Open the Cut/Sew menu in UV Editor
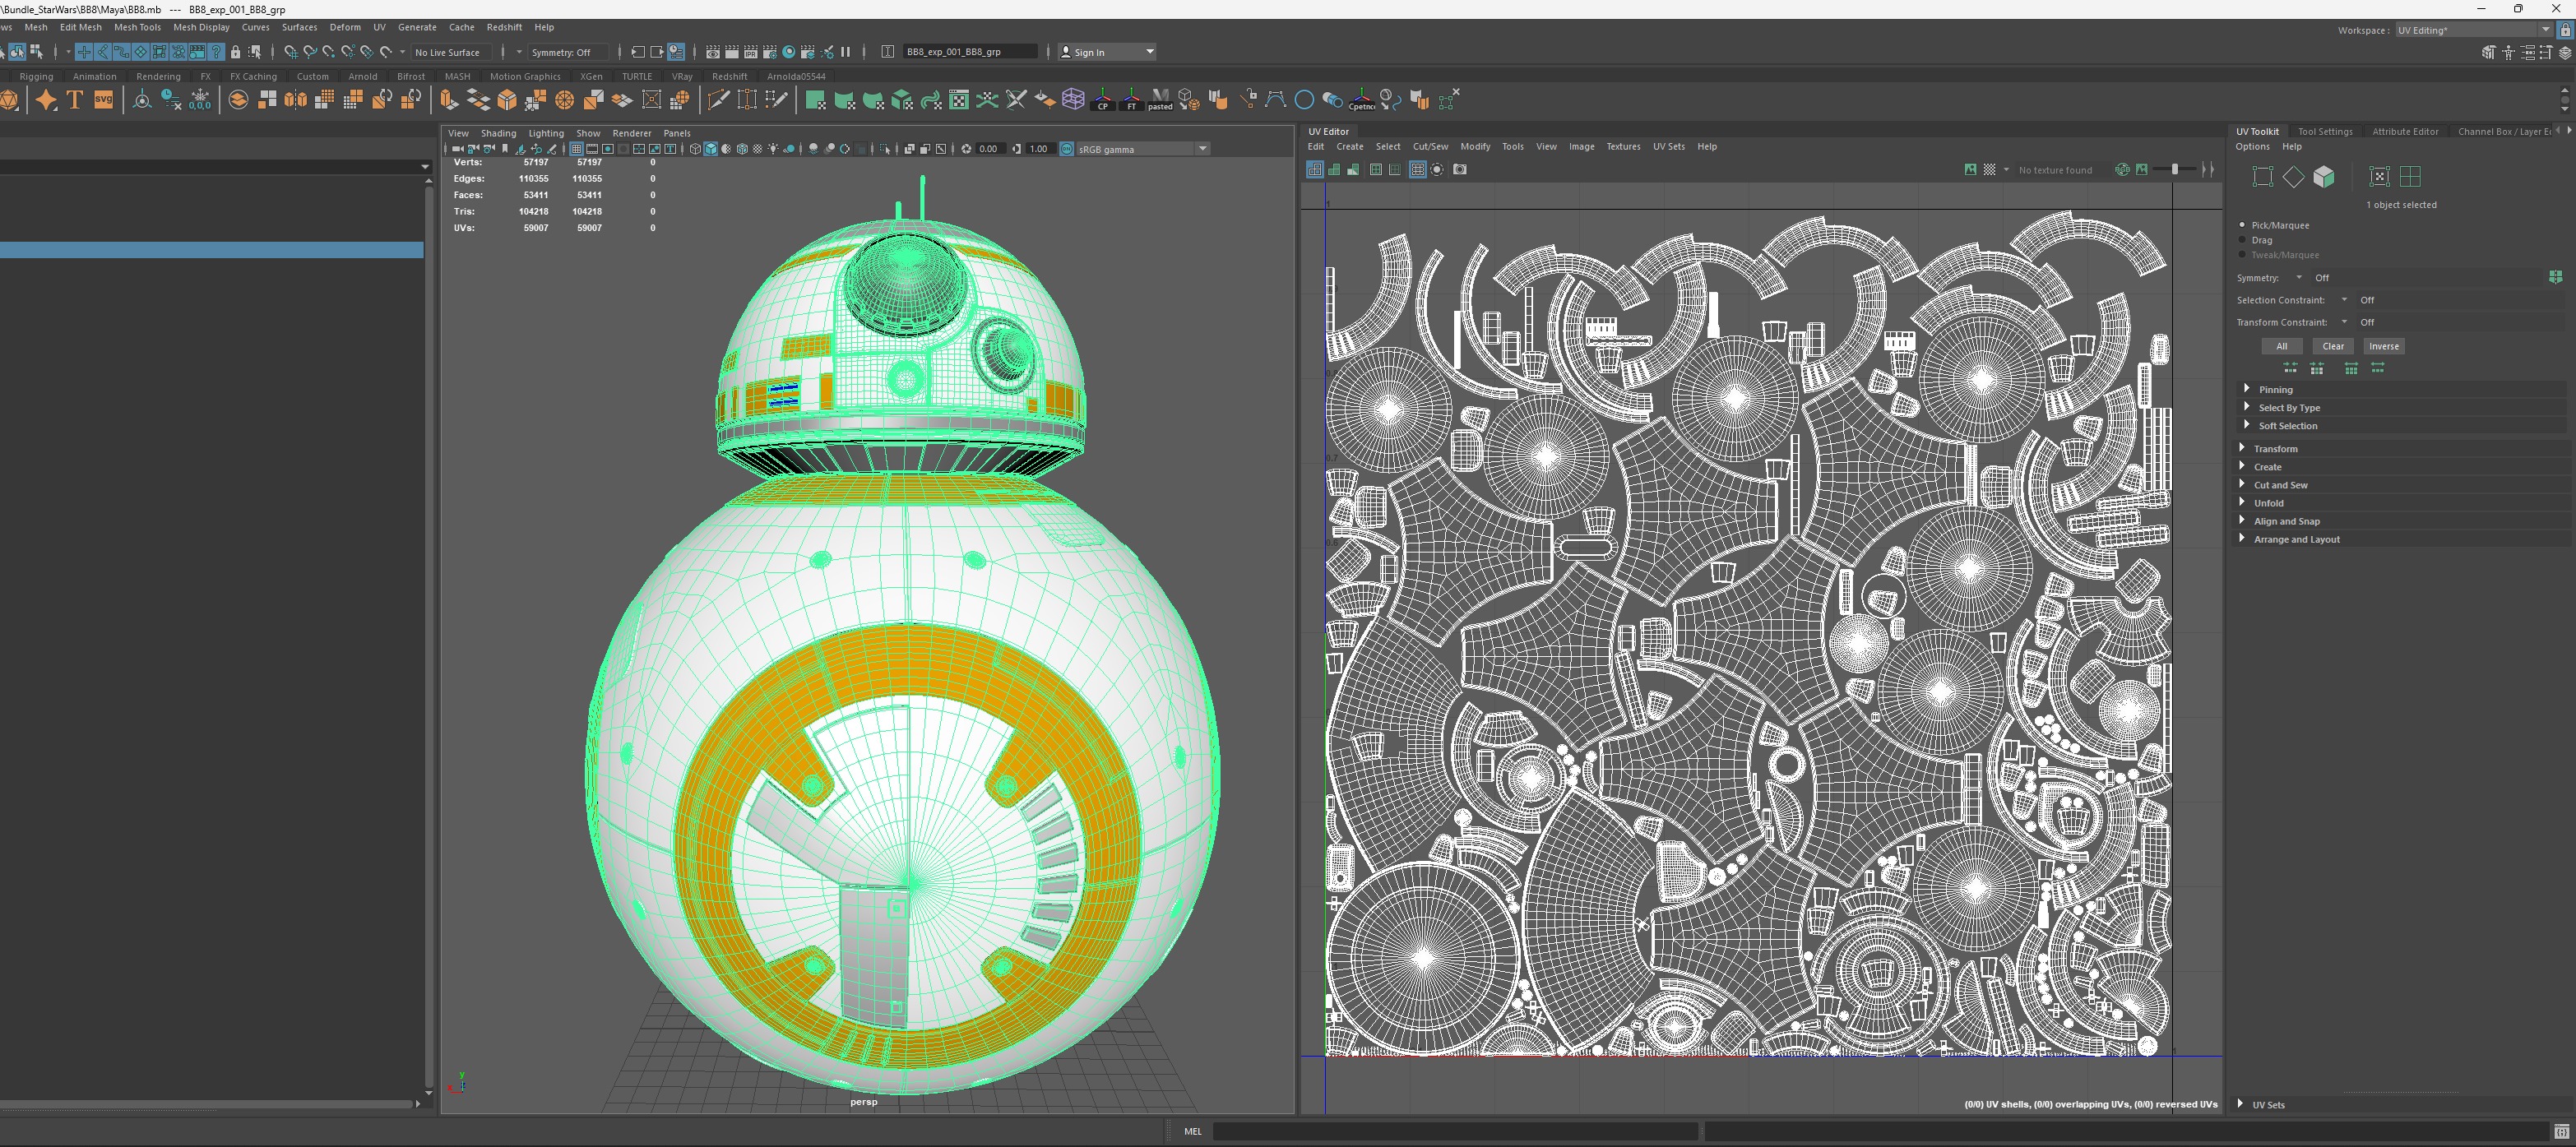The height and width of the screenshot is (1147, 2576). click(1430, 146)
